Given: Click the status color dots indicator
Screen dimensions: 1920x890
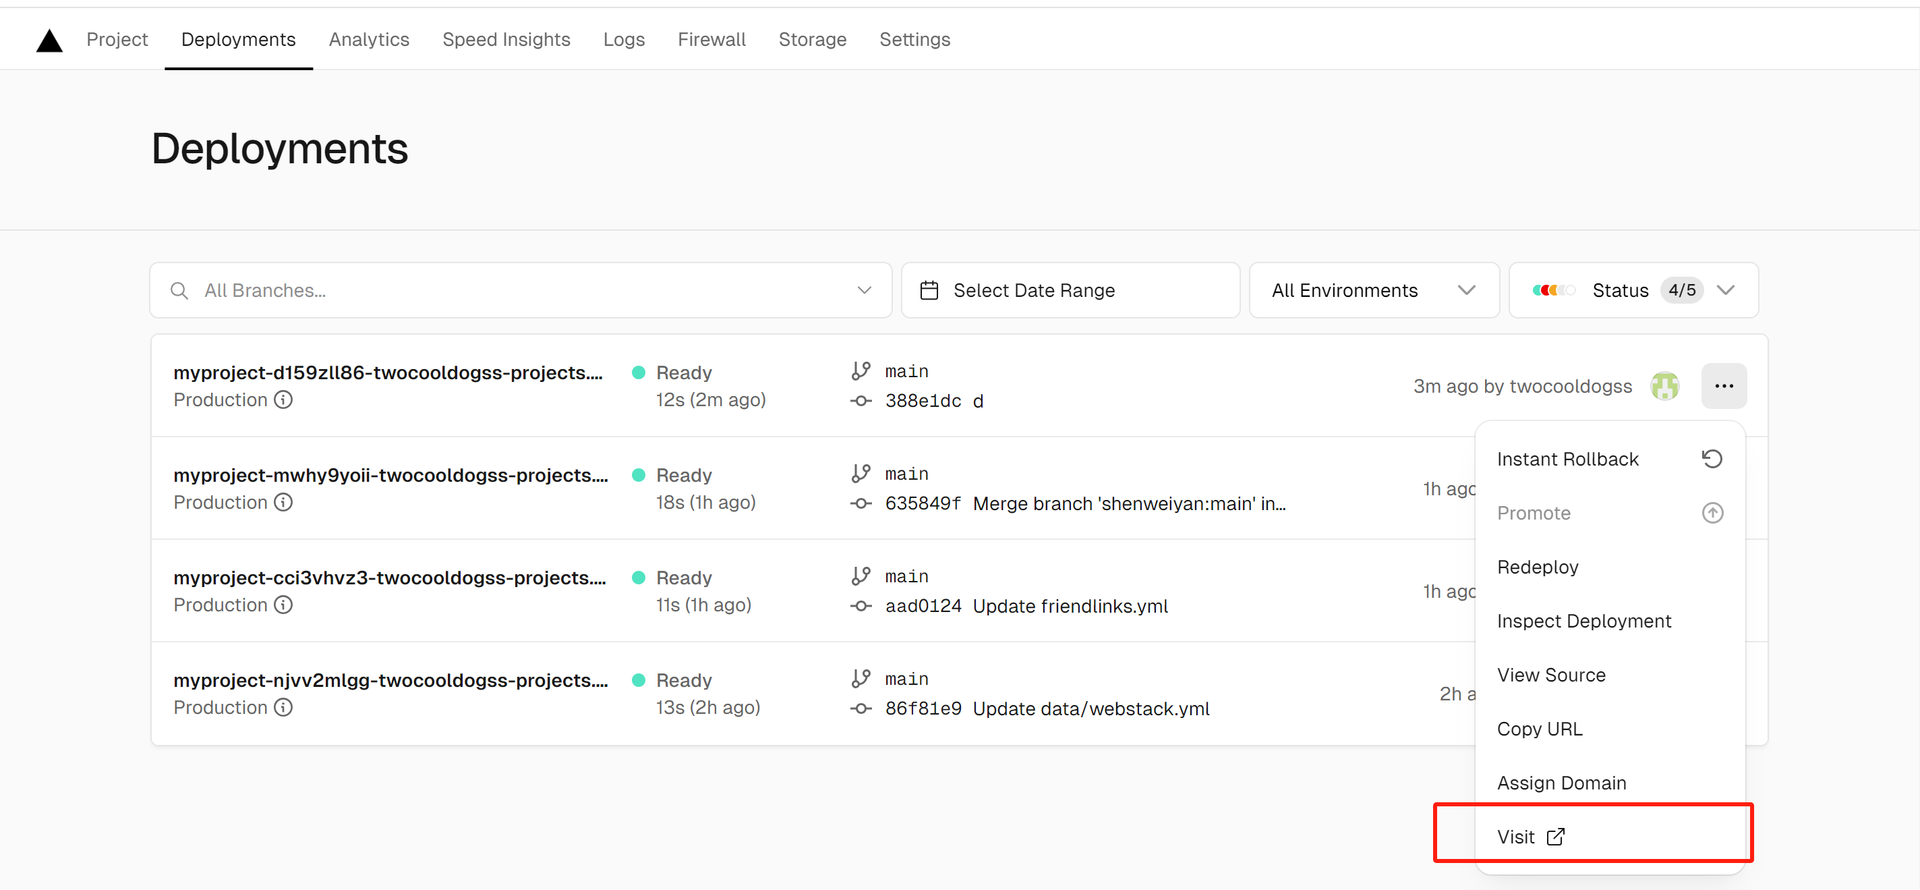Looking at the screenshot, I should coord(1553,291).
